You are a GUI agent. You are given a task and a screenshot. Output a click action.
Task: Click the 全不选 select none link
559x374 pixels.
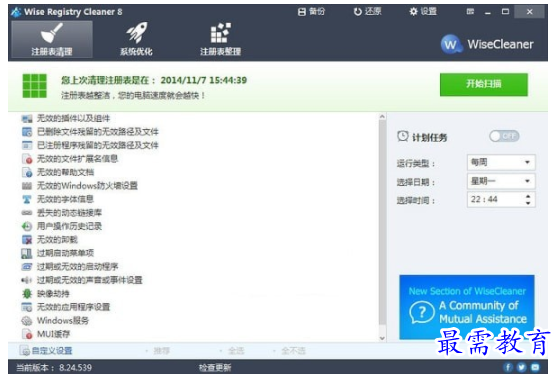click(x=293, y=351)
